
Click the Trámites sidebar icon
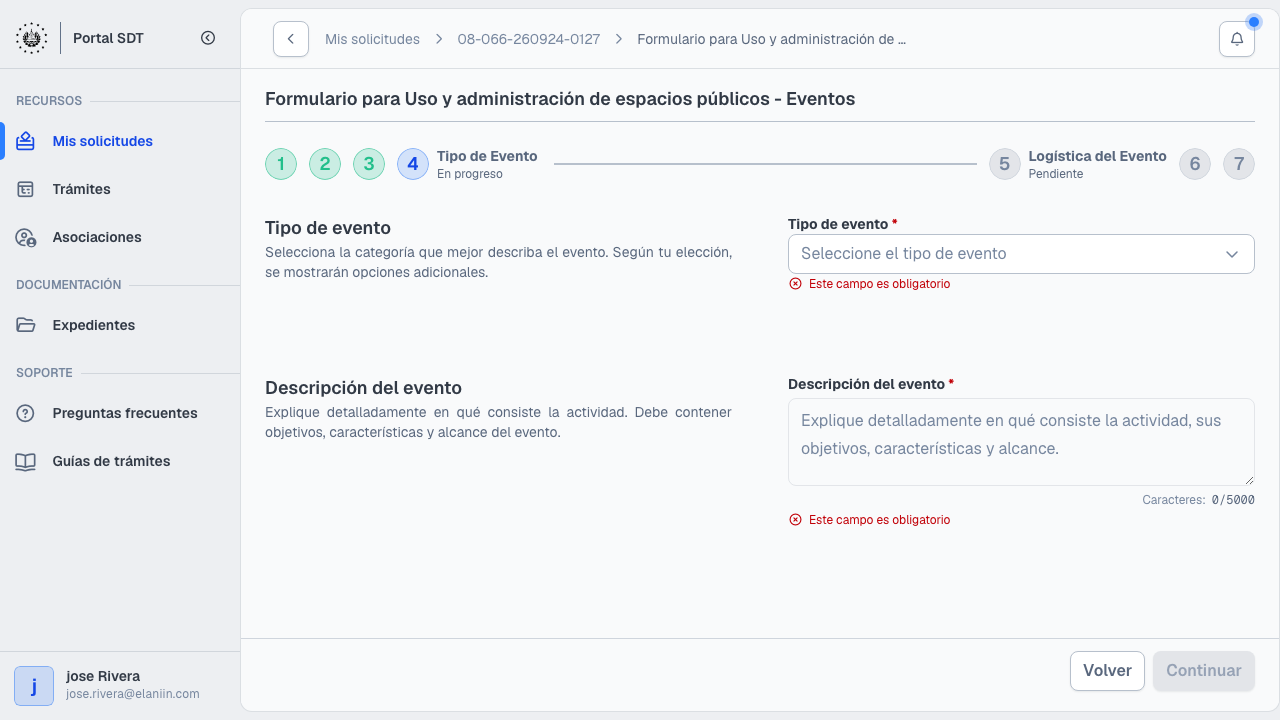26,189
